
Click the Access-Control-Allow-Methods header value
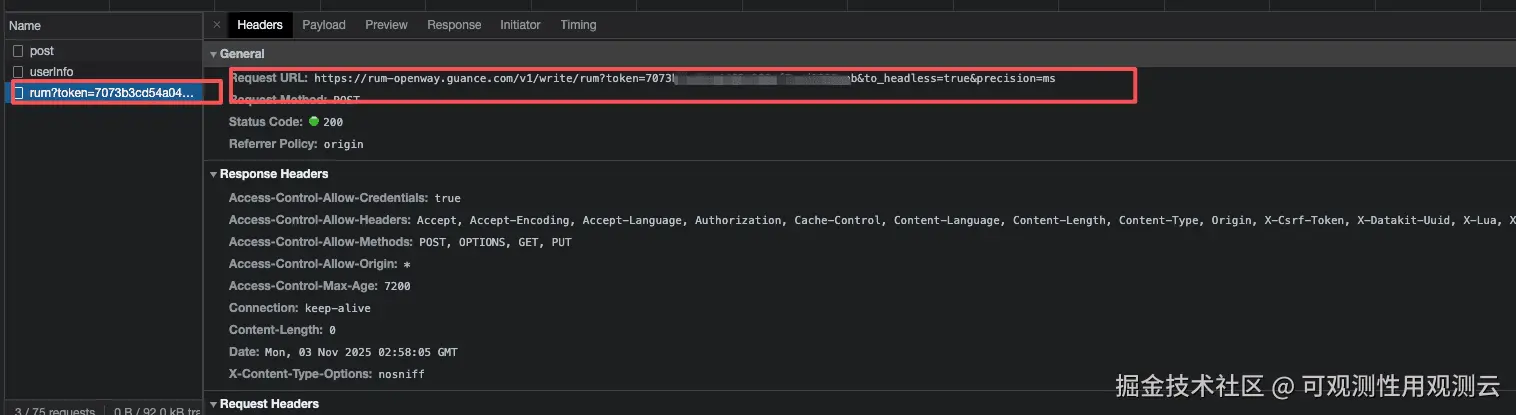(x=495, y=242)
